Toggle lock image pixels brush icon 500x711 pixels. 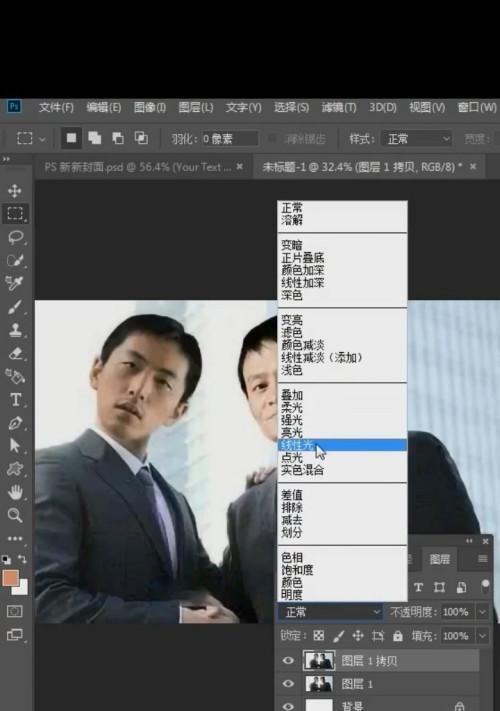click(x=338, y=636)
